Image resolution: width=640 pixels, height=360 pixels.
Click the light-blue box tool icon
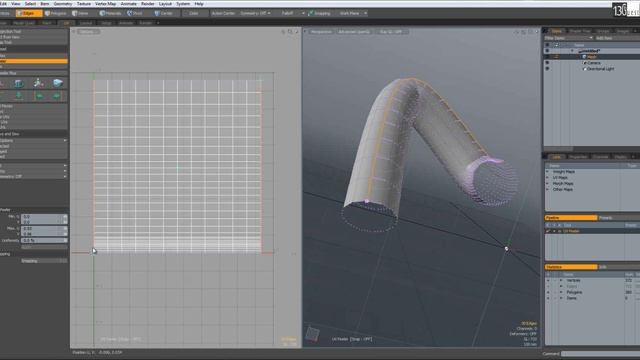58,83
